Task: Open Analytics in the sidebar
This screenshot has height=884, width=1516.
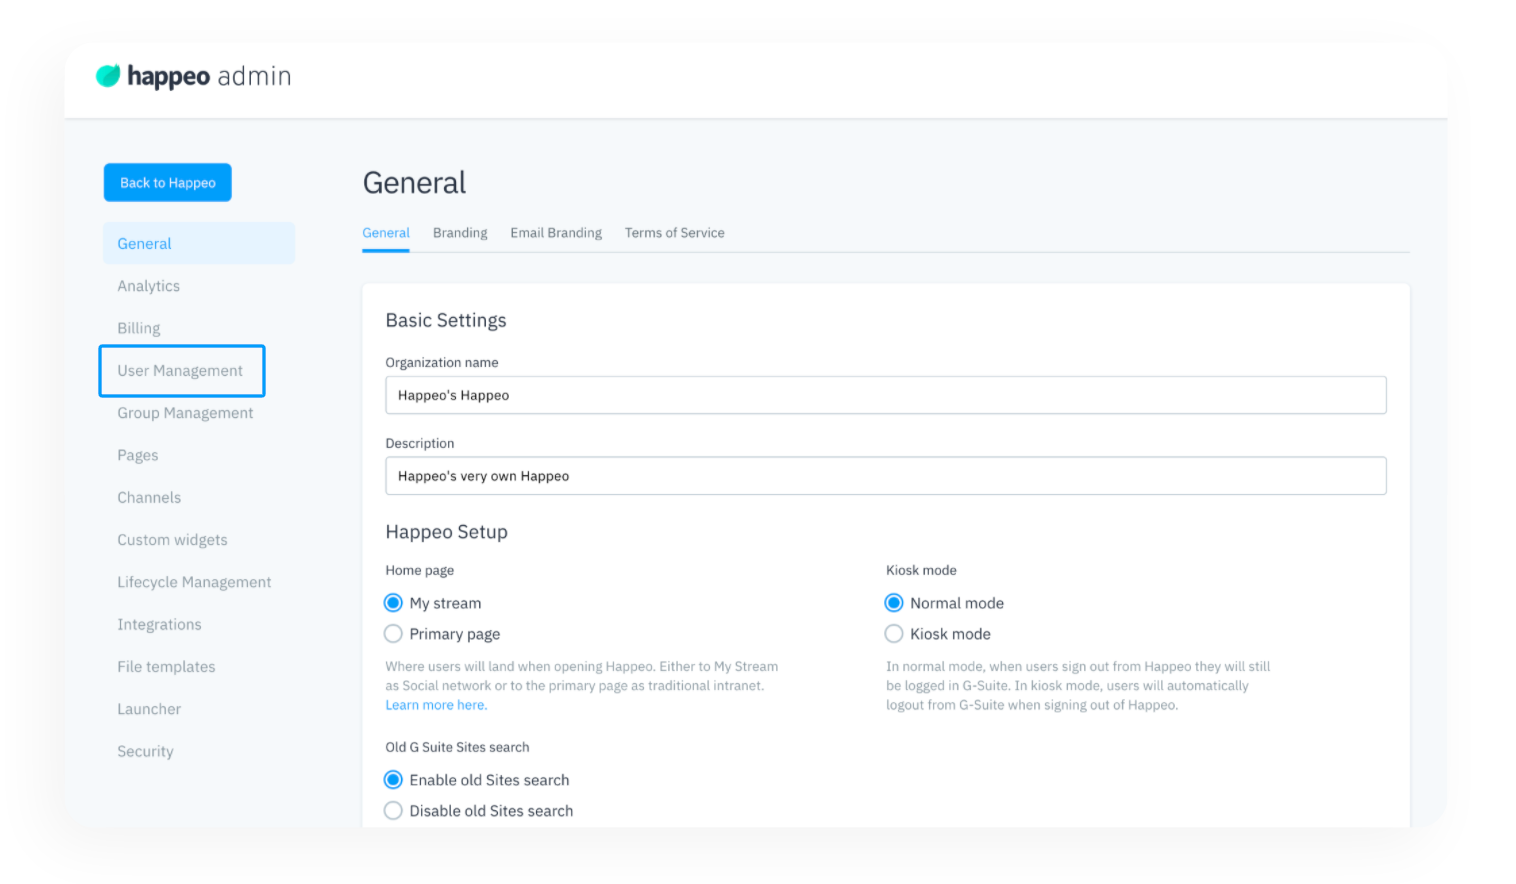Action: click(x=149, y=286)
